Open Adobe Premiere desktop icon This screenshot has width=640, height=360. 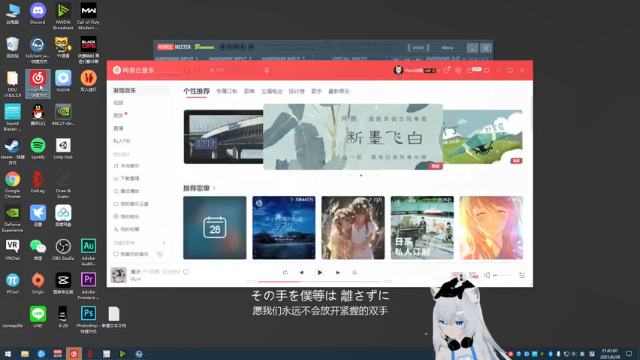88,286
